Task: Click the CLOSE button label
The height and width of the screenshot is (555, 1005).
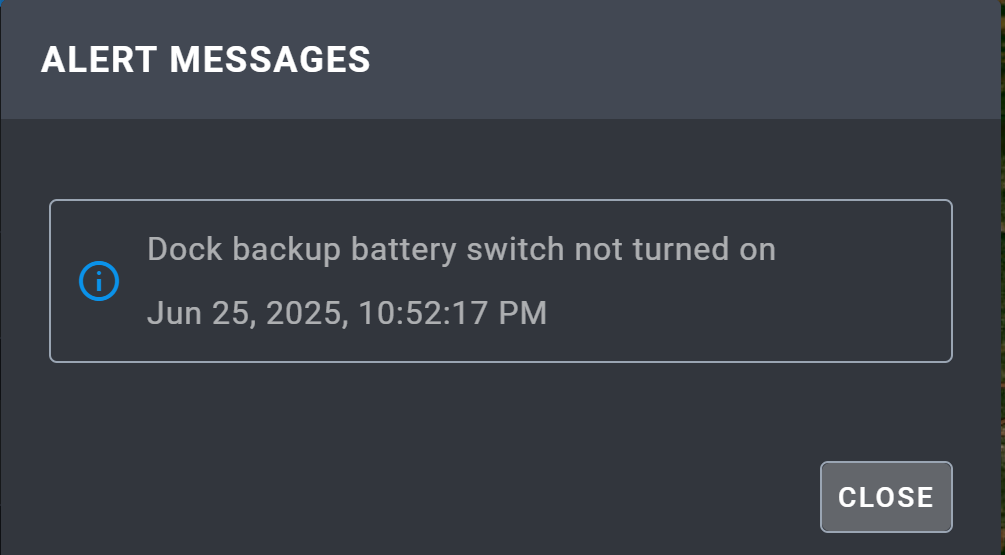Action: (x=886, y=497)
